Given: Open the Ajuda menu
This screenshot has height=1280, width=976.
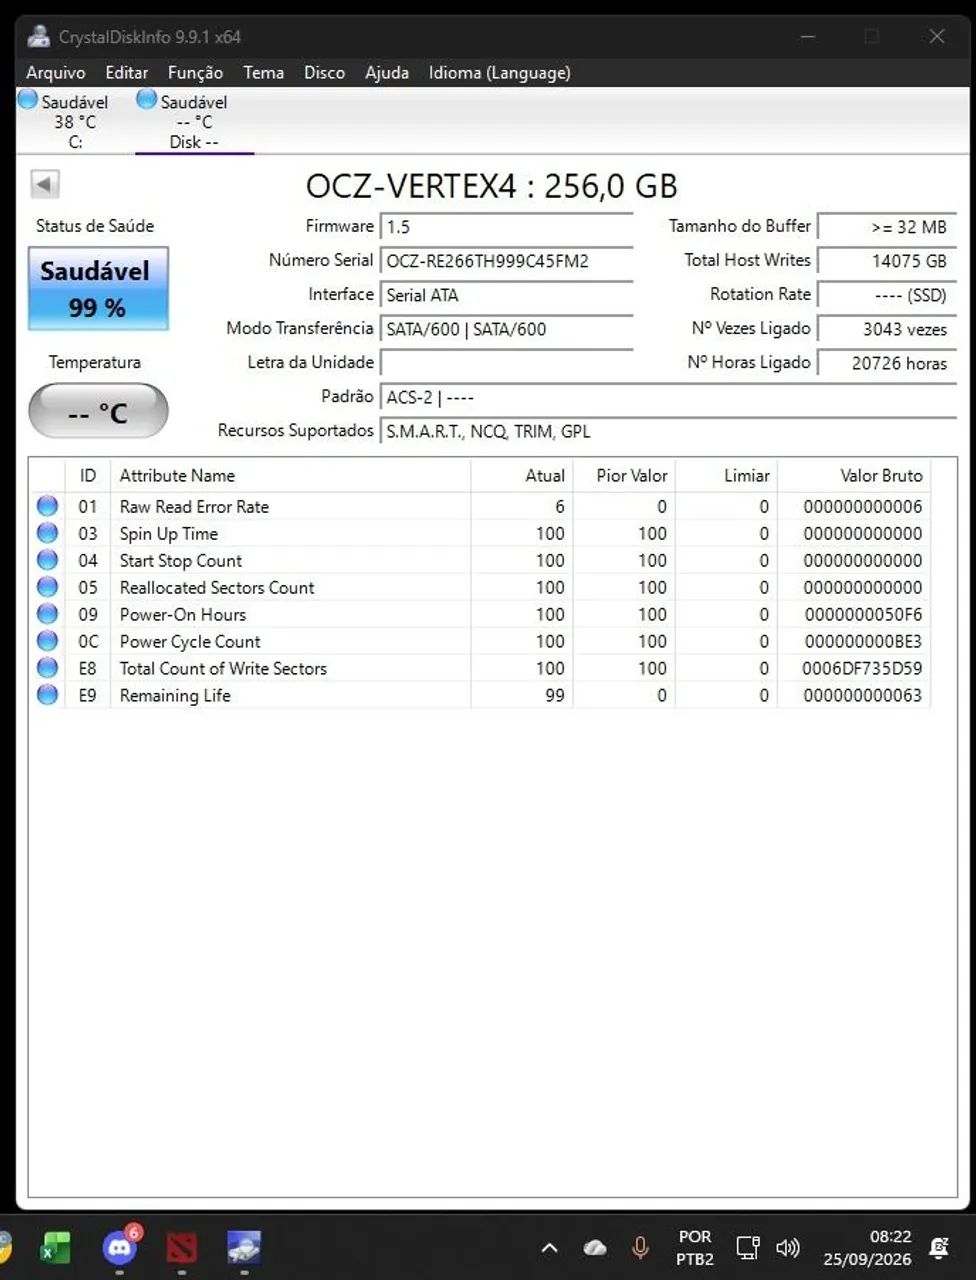Looking at the screenshot, I should 387,72.
